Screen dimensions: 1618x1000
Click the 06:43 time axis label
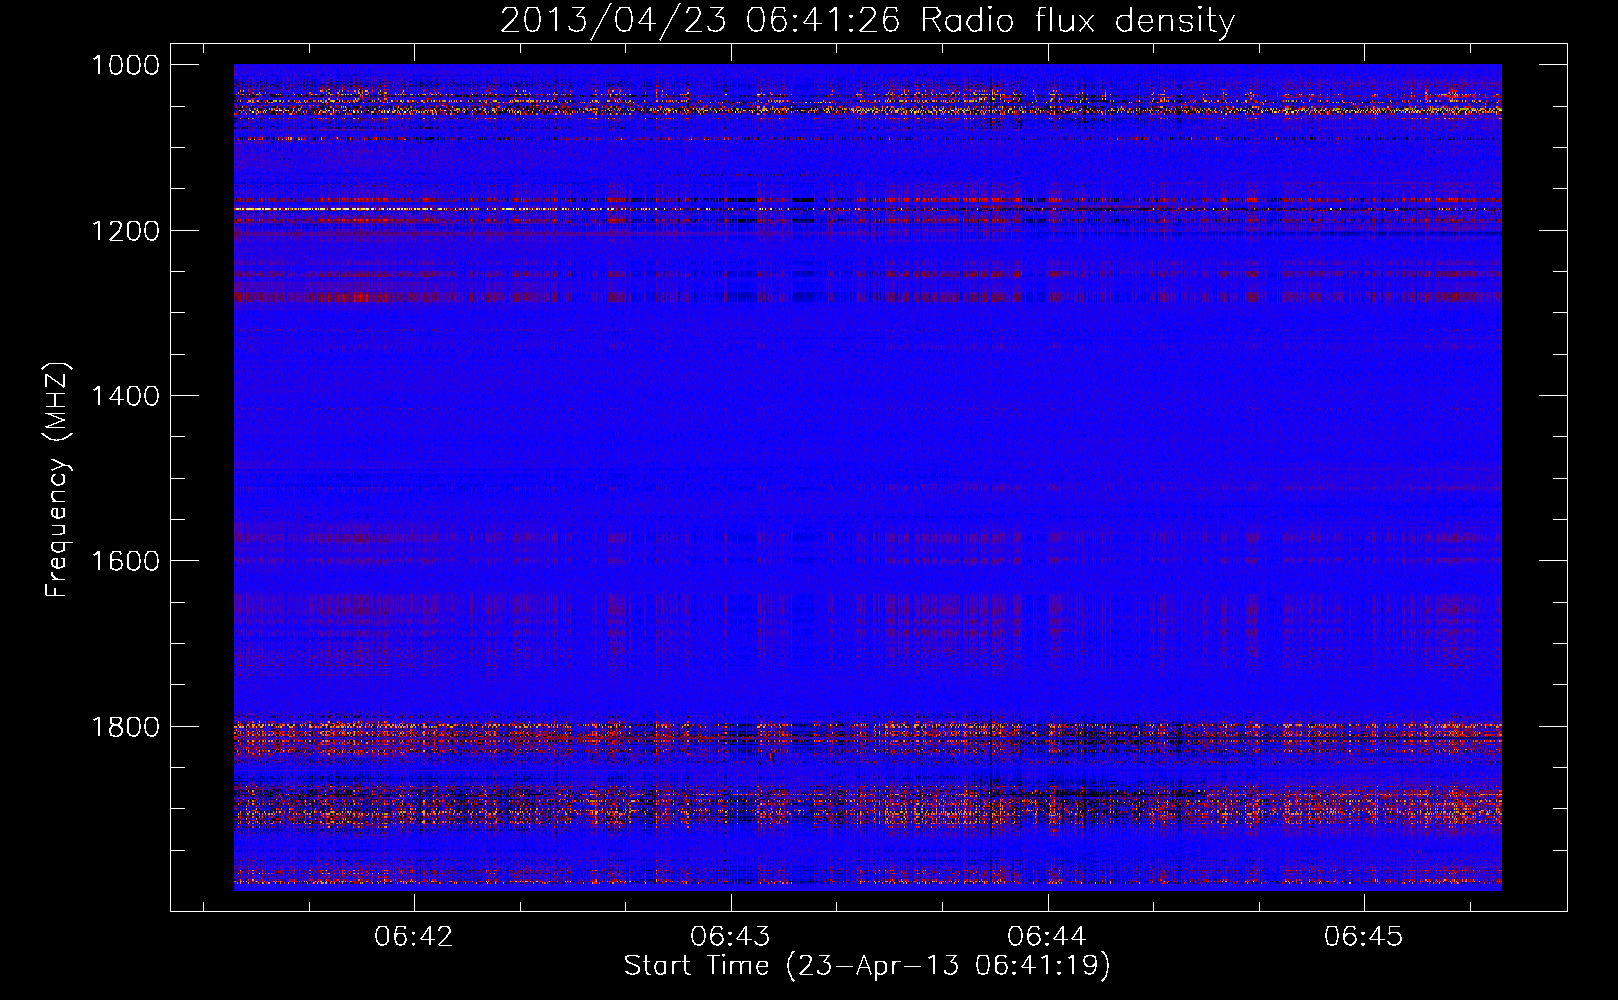[731, 936]
